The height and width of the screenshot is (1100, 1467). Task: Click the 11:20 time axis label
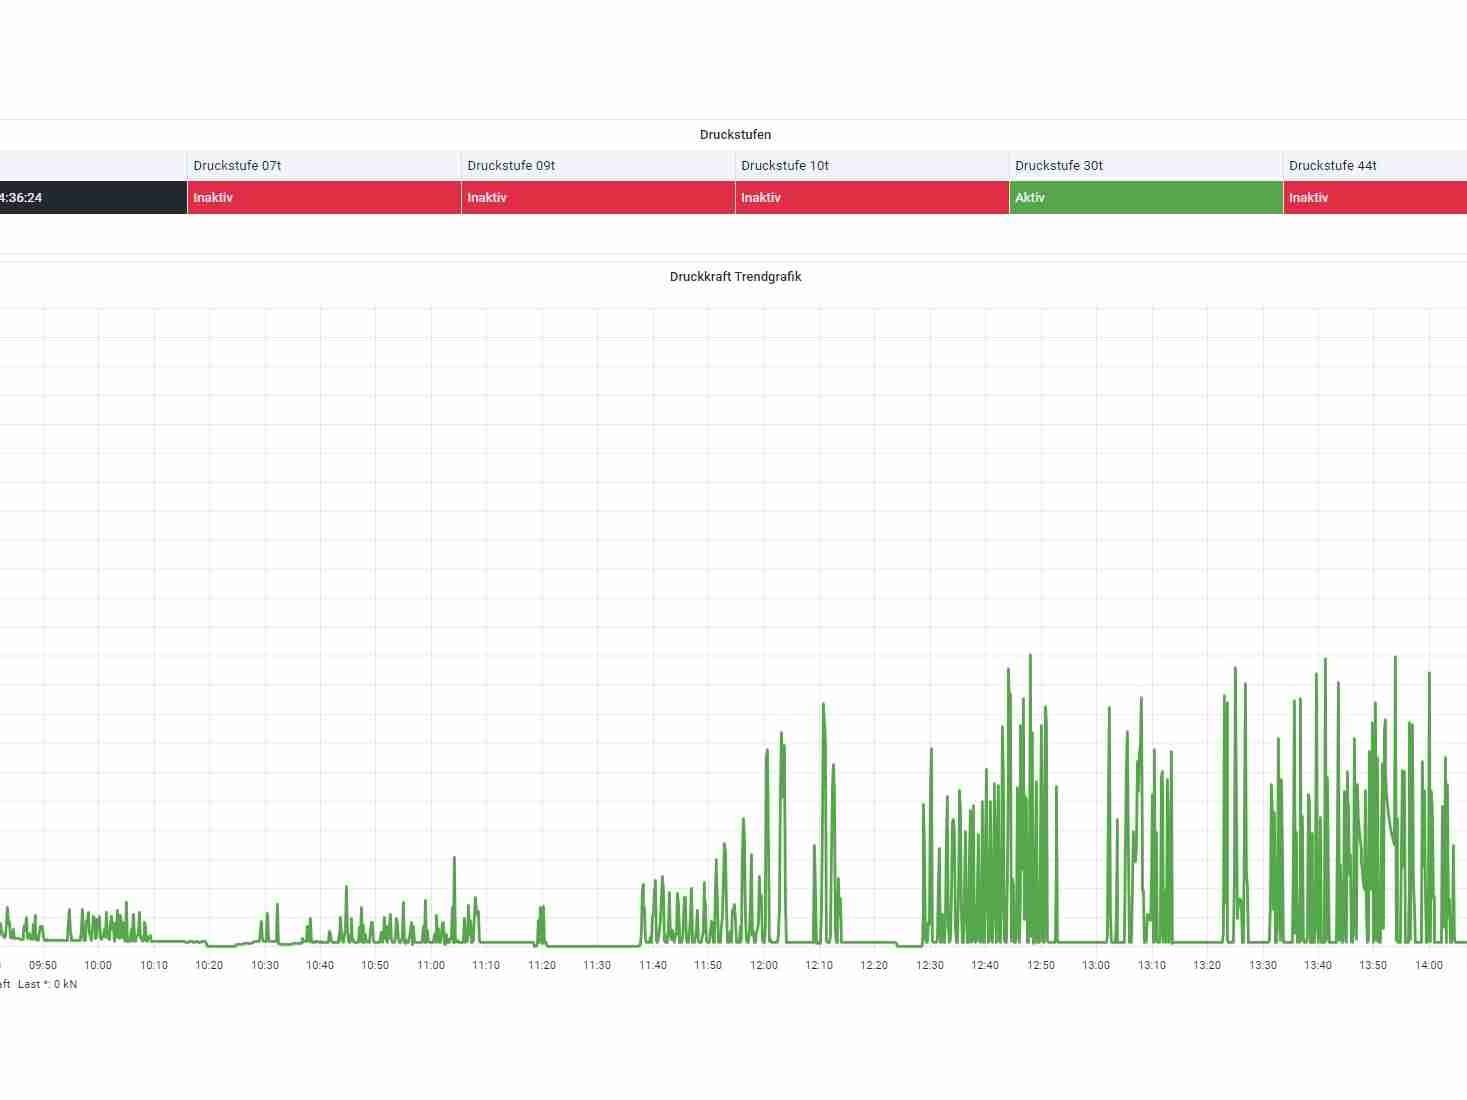(542, 966)
